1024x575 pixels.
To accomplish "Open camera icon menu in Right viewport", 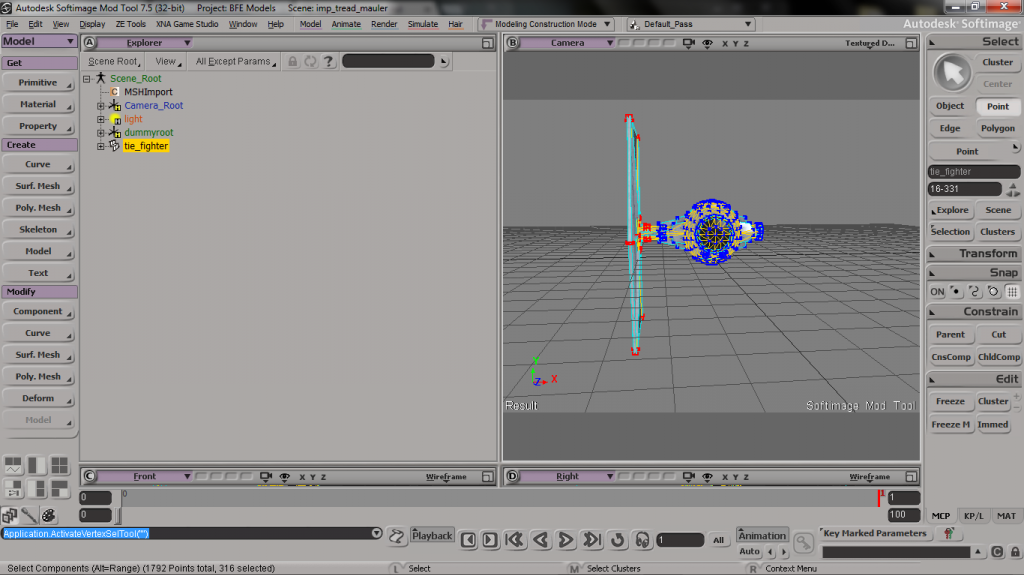I will [x=688, y=477].
